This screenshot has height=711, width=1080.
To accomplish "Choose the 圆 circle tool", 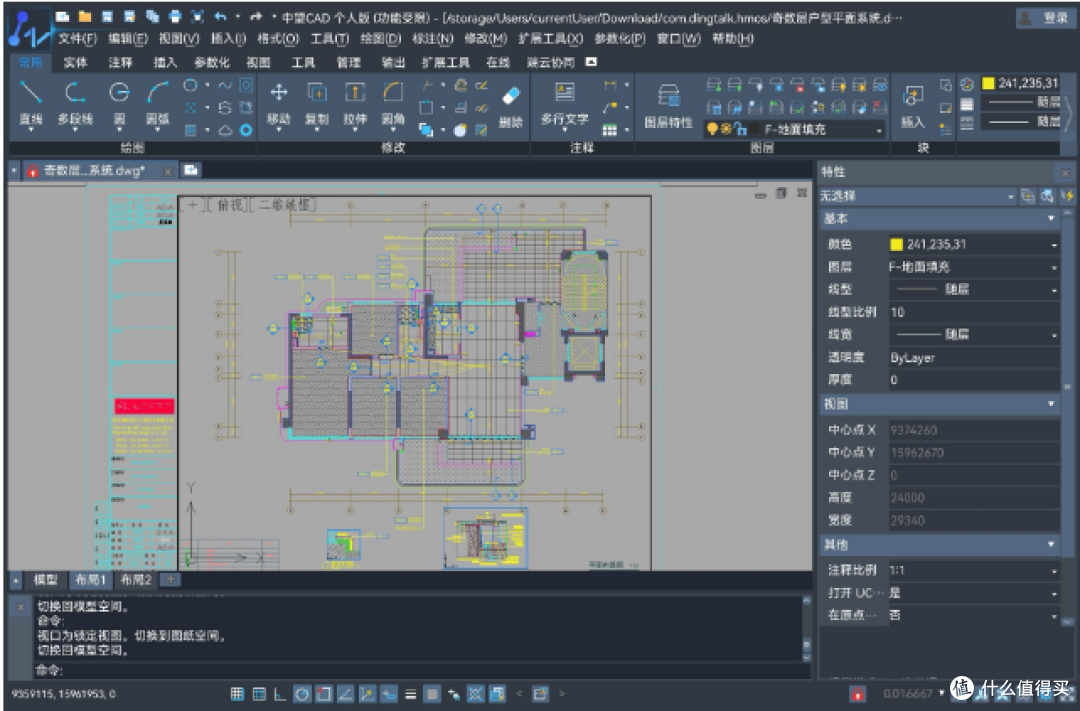I will tap(119, 103).
